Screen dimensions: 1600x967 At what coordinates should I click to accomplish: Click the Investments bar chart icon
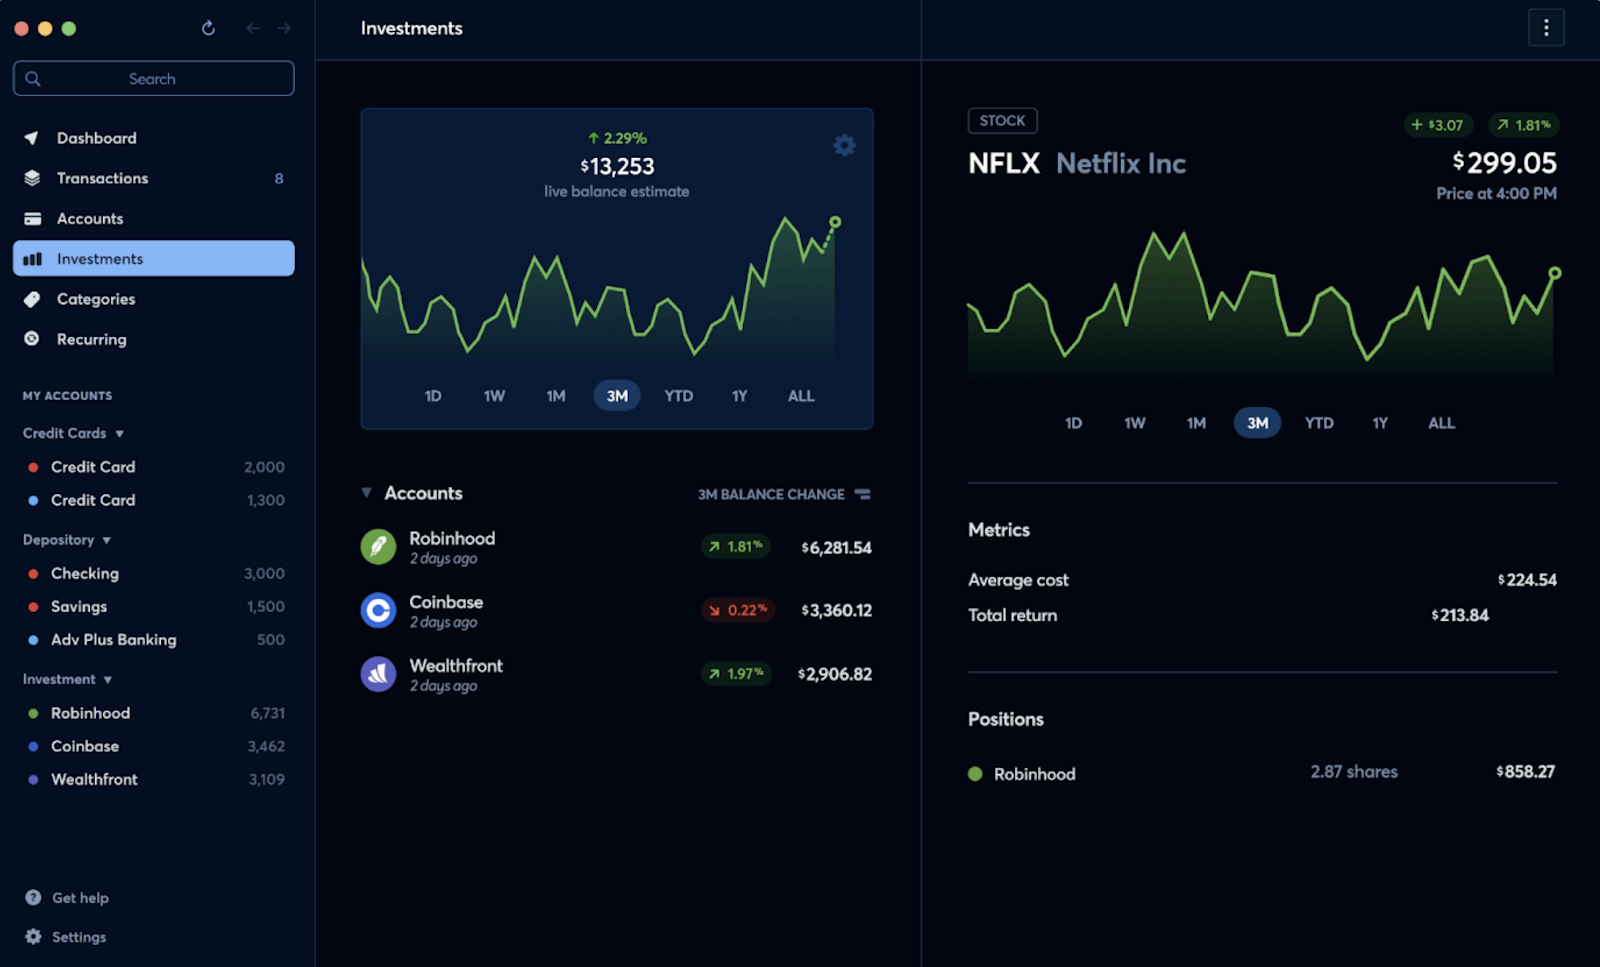pos(32,259)
